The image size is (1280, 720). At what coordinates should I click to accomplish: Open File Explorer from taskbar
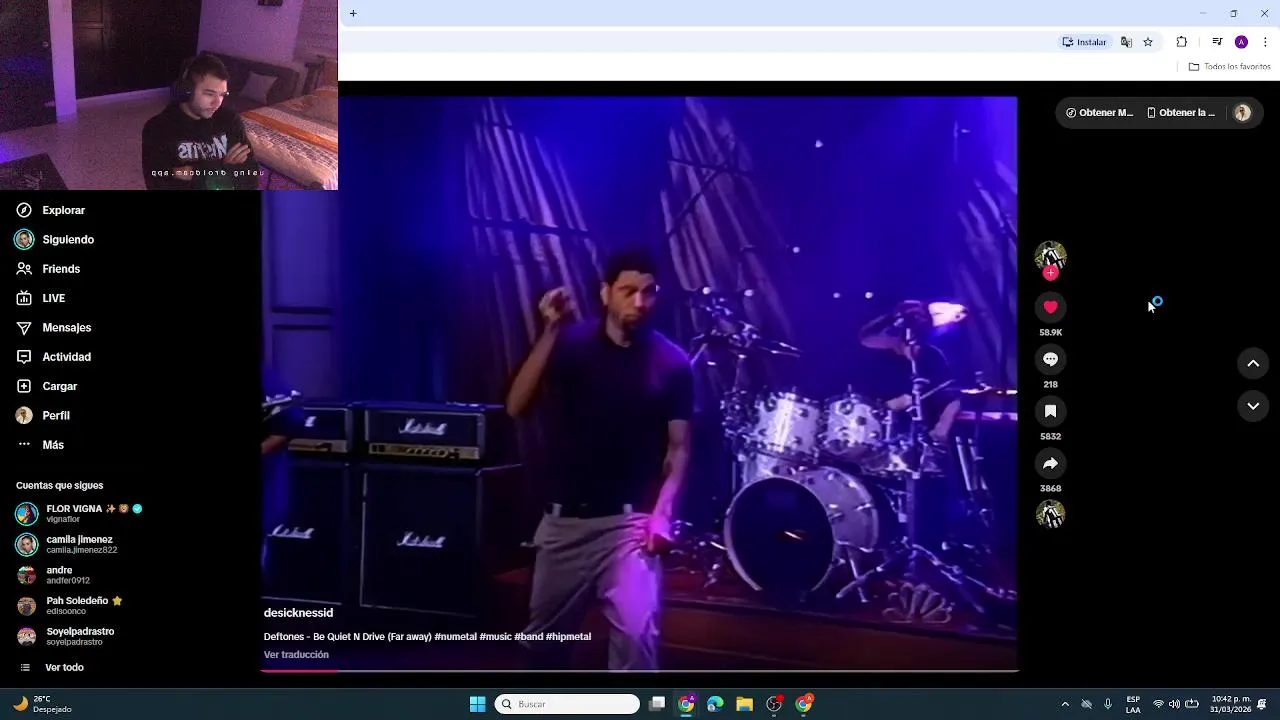click(744, 704)
